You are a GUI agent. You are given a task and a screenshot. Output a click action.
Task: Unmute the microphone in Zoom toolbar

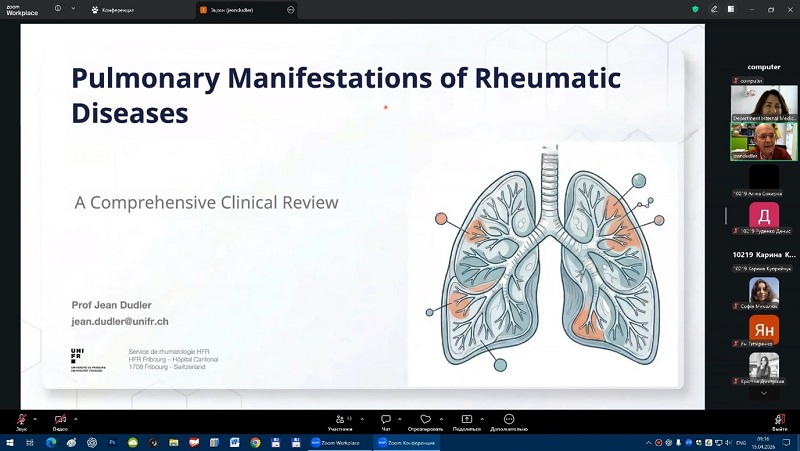[x=21, y=419]
